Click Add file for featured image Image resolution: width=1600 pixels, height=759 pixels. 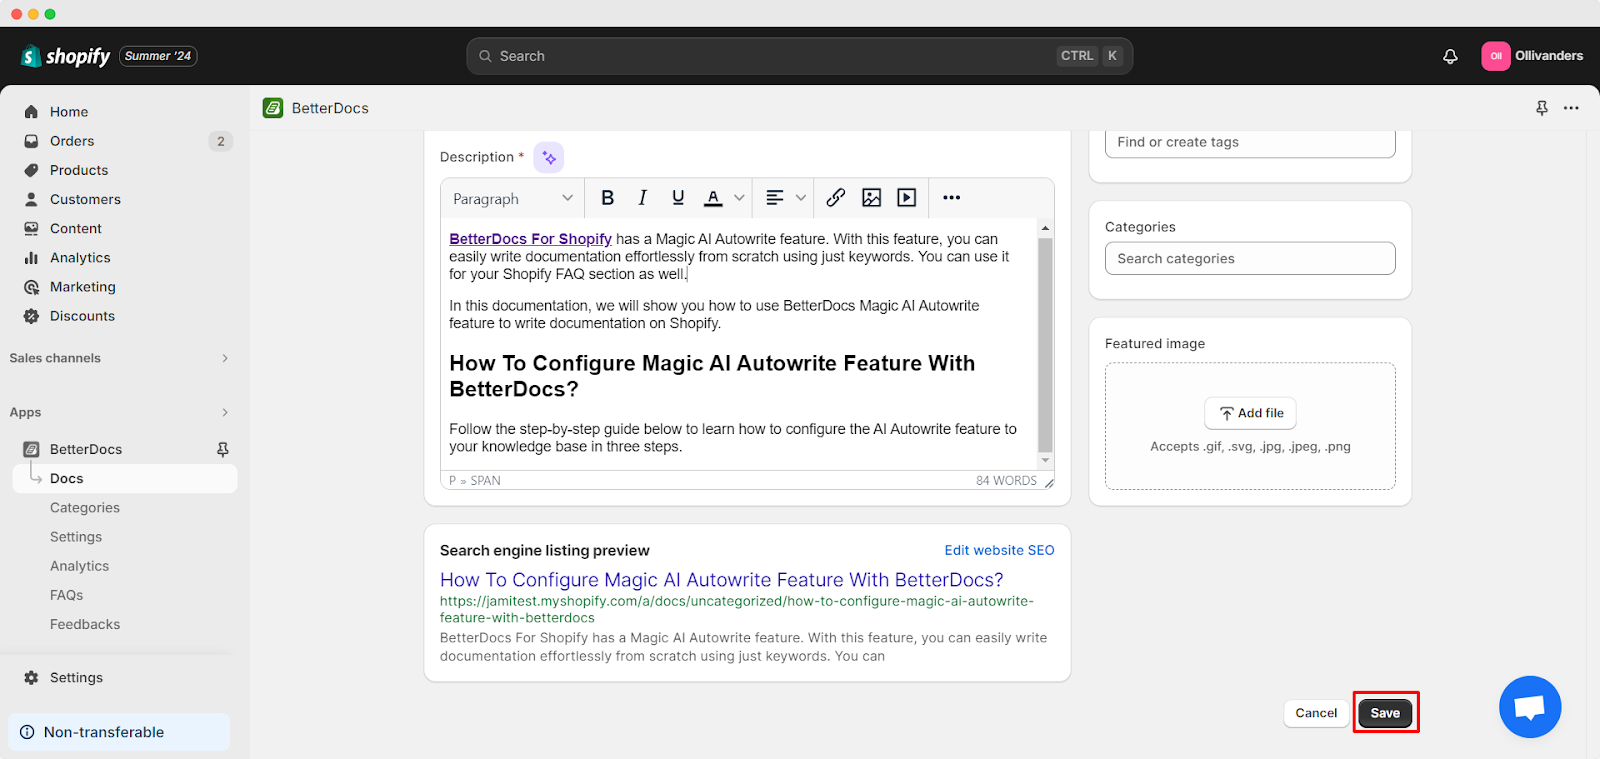pyautogui.click(x=1250, y=413)
